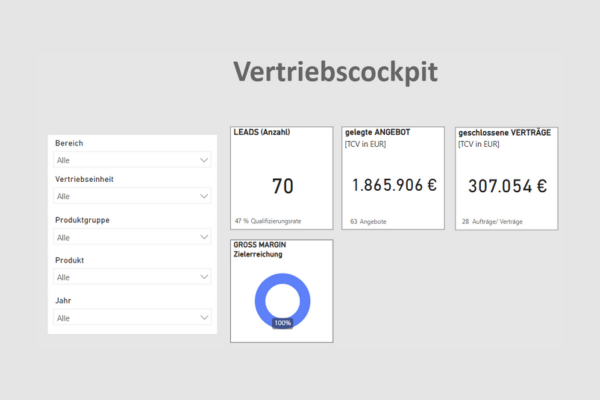The image size is (600, 400).
Task: Open the Jahr dropdown
Action: [132, 317]
